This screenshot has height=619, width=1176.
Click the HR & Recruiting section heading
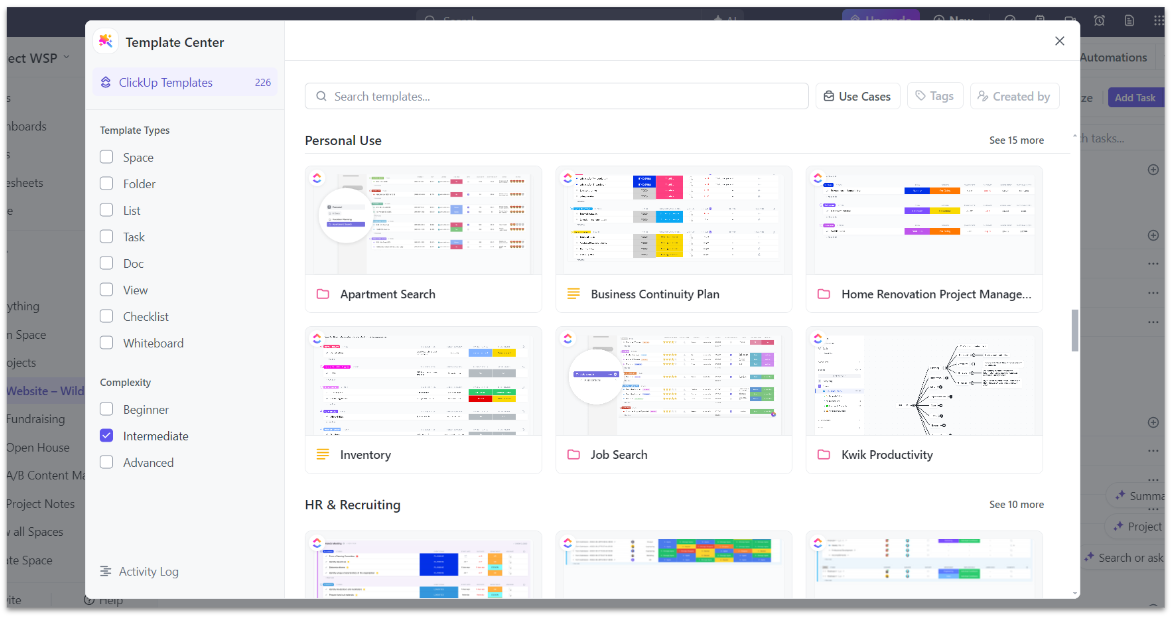(x=352, y=505)
